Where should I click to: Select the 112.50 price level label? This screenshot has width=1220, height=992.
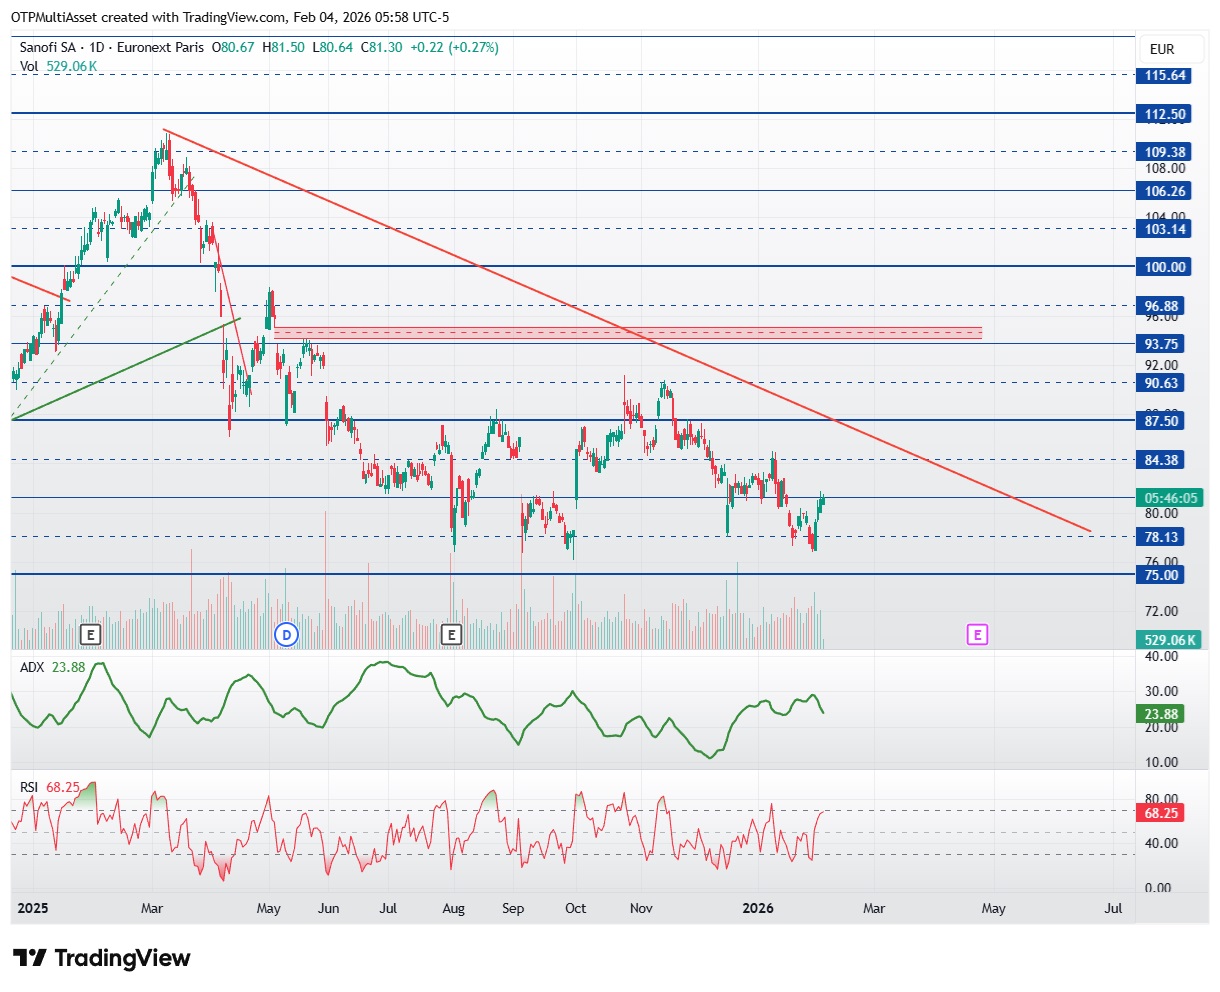point(1165,114)
